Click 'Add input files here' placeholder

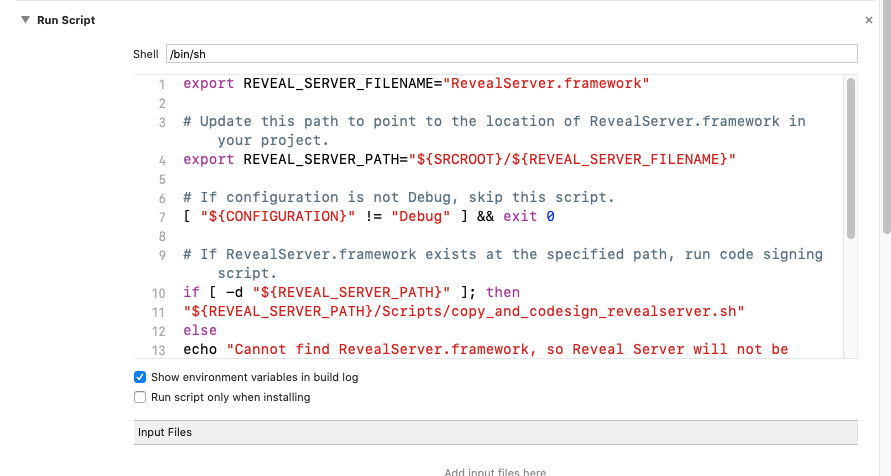[495, 471]
